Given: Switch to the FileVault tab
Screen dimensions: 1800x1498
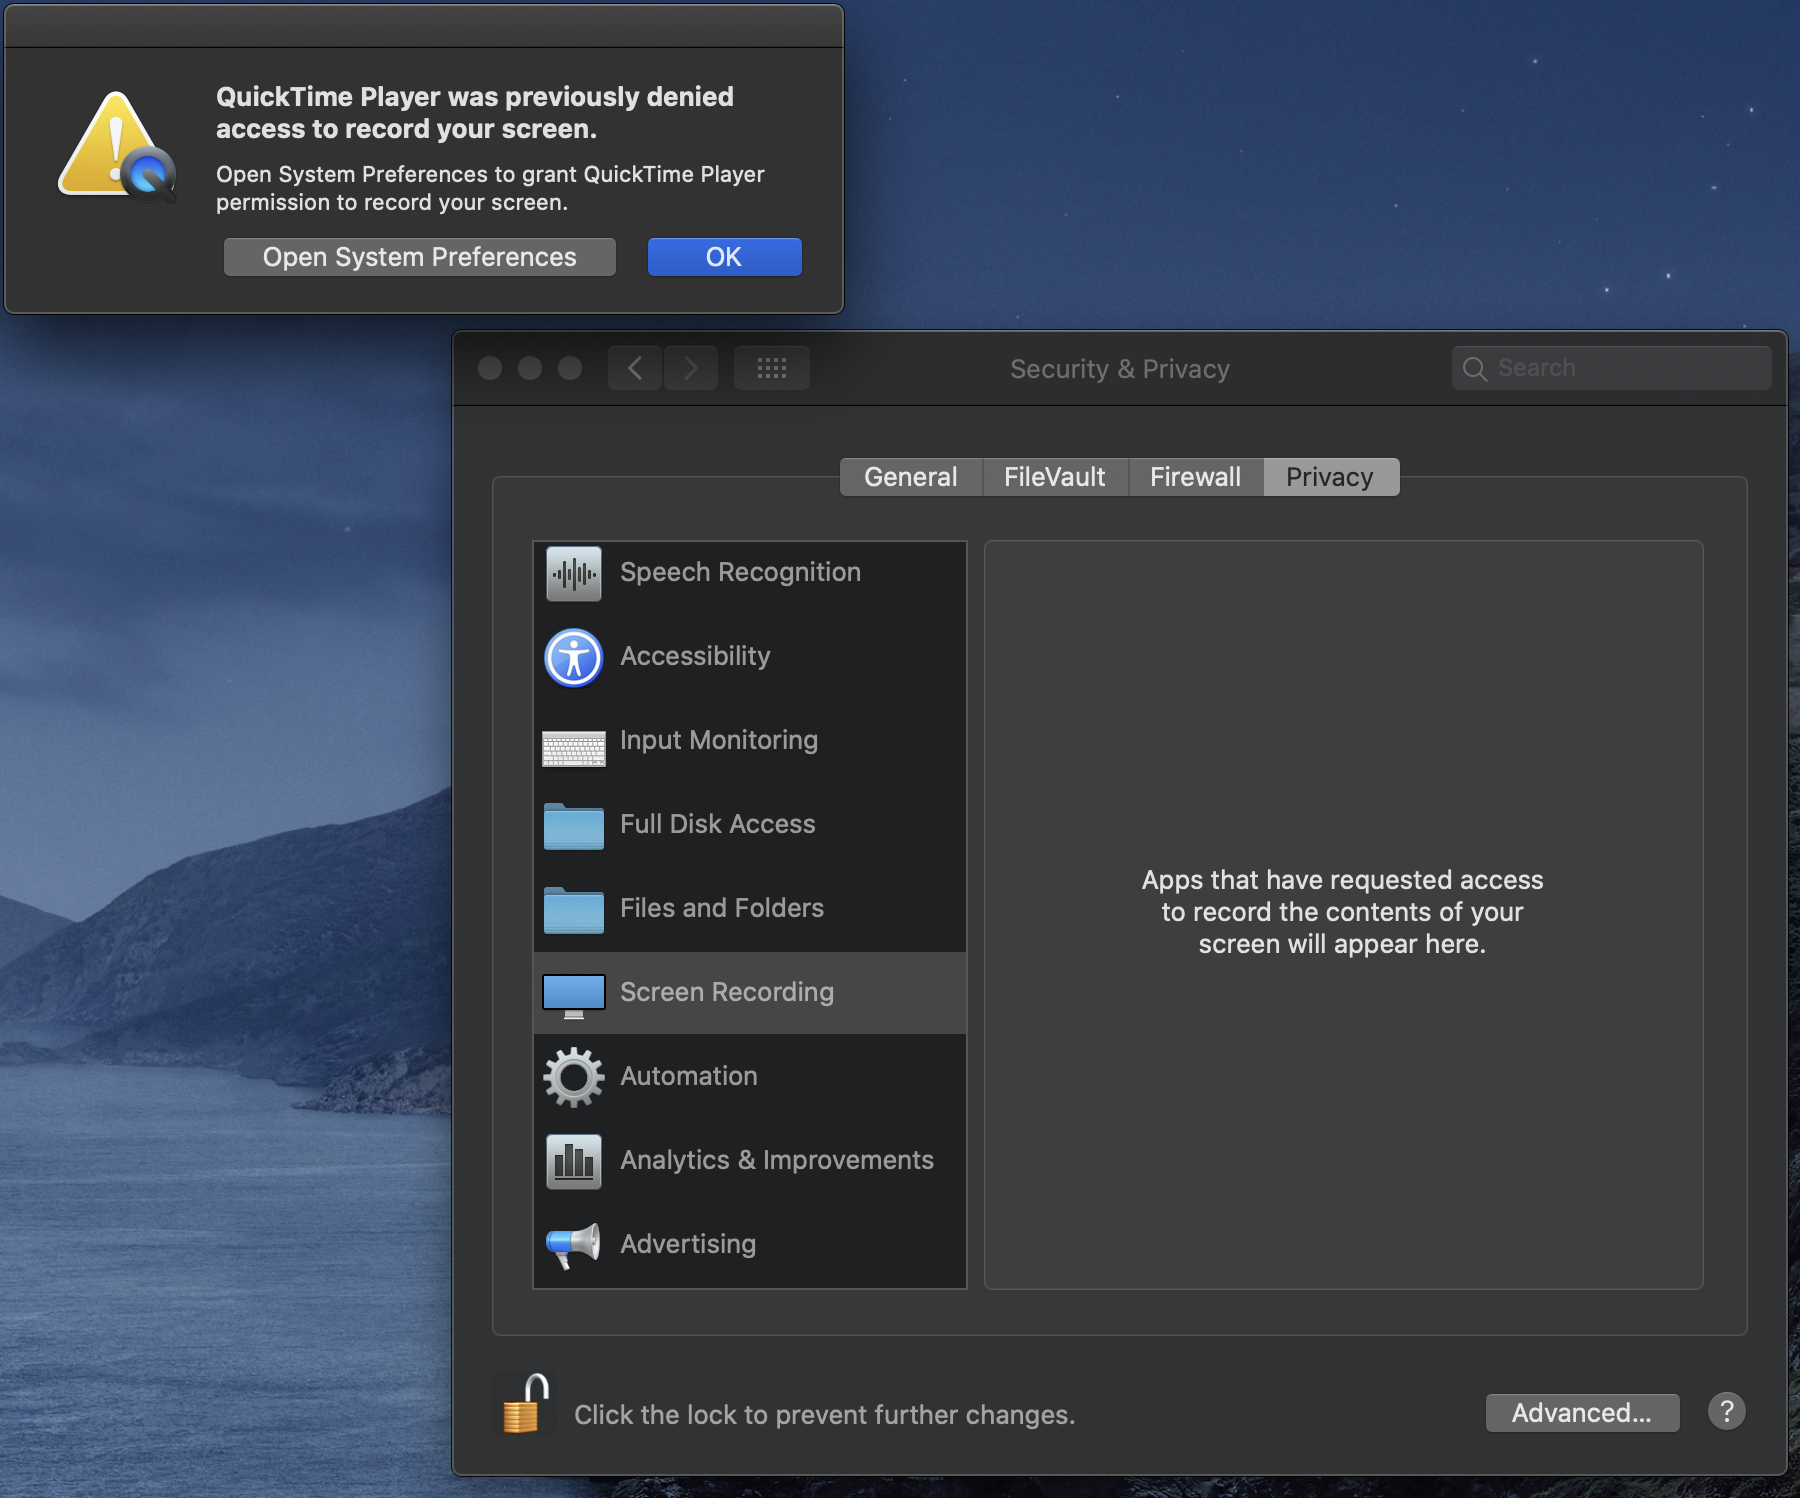Looking at the screenshot, I should pos(1055,477).
